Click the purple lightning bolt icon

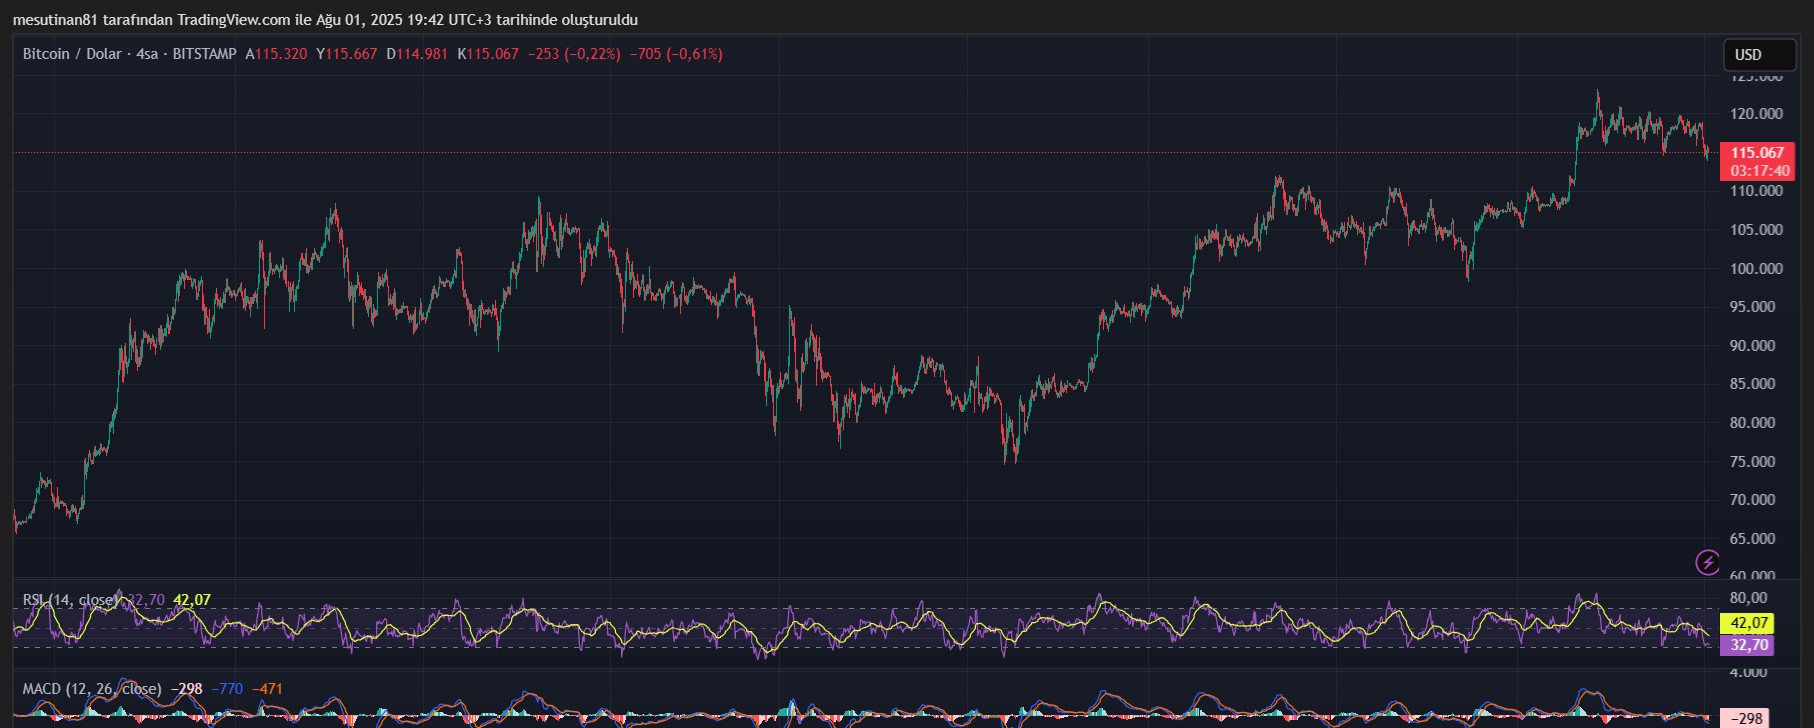click(x=1707, y=563)
